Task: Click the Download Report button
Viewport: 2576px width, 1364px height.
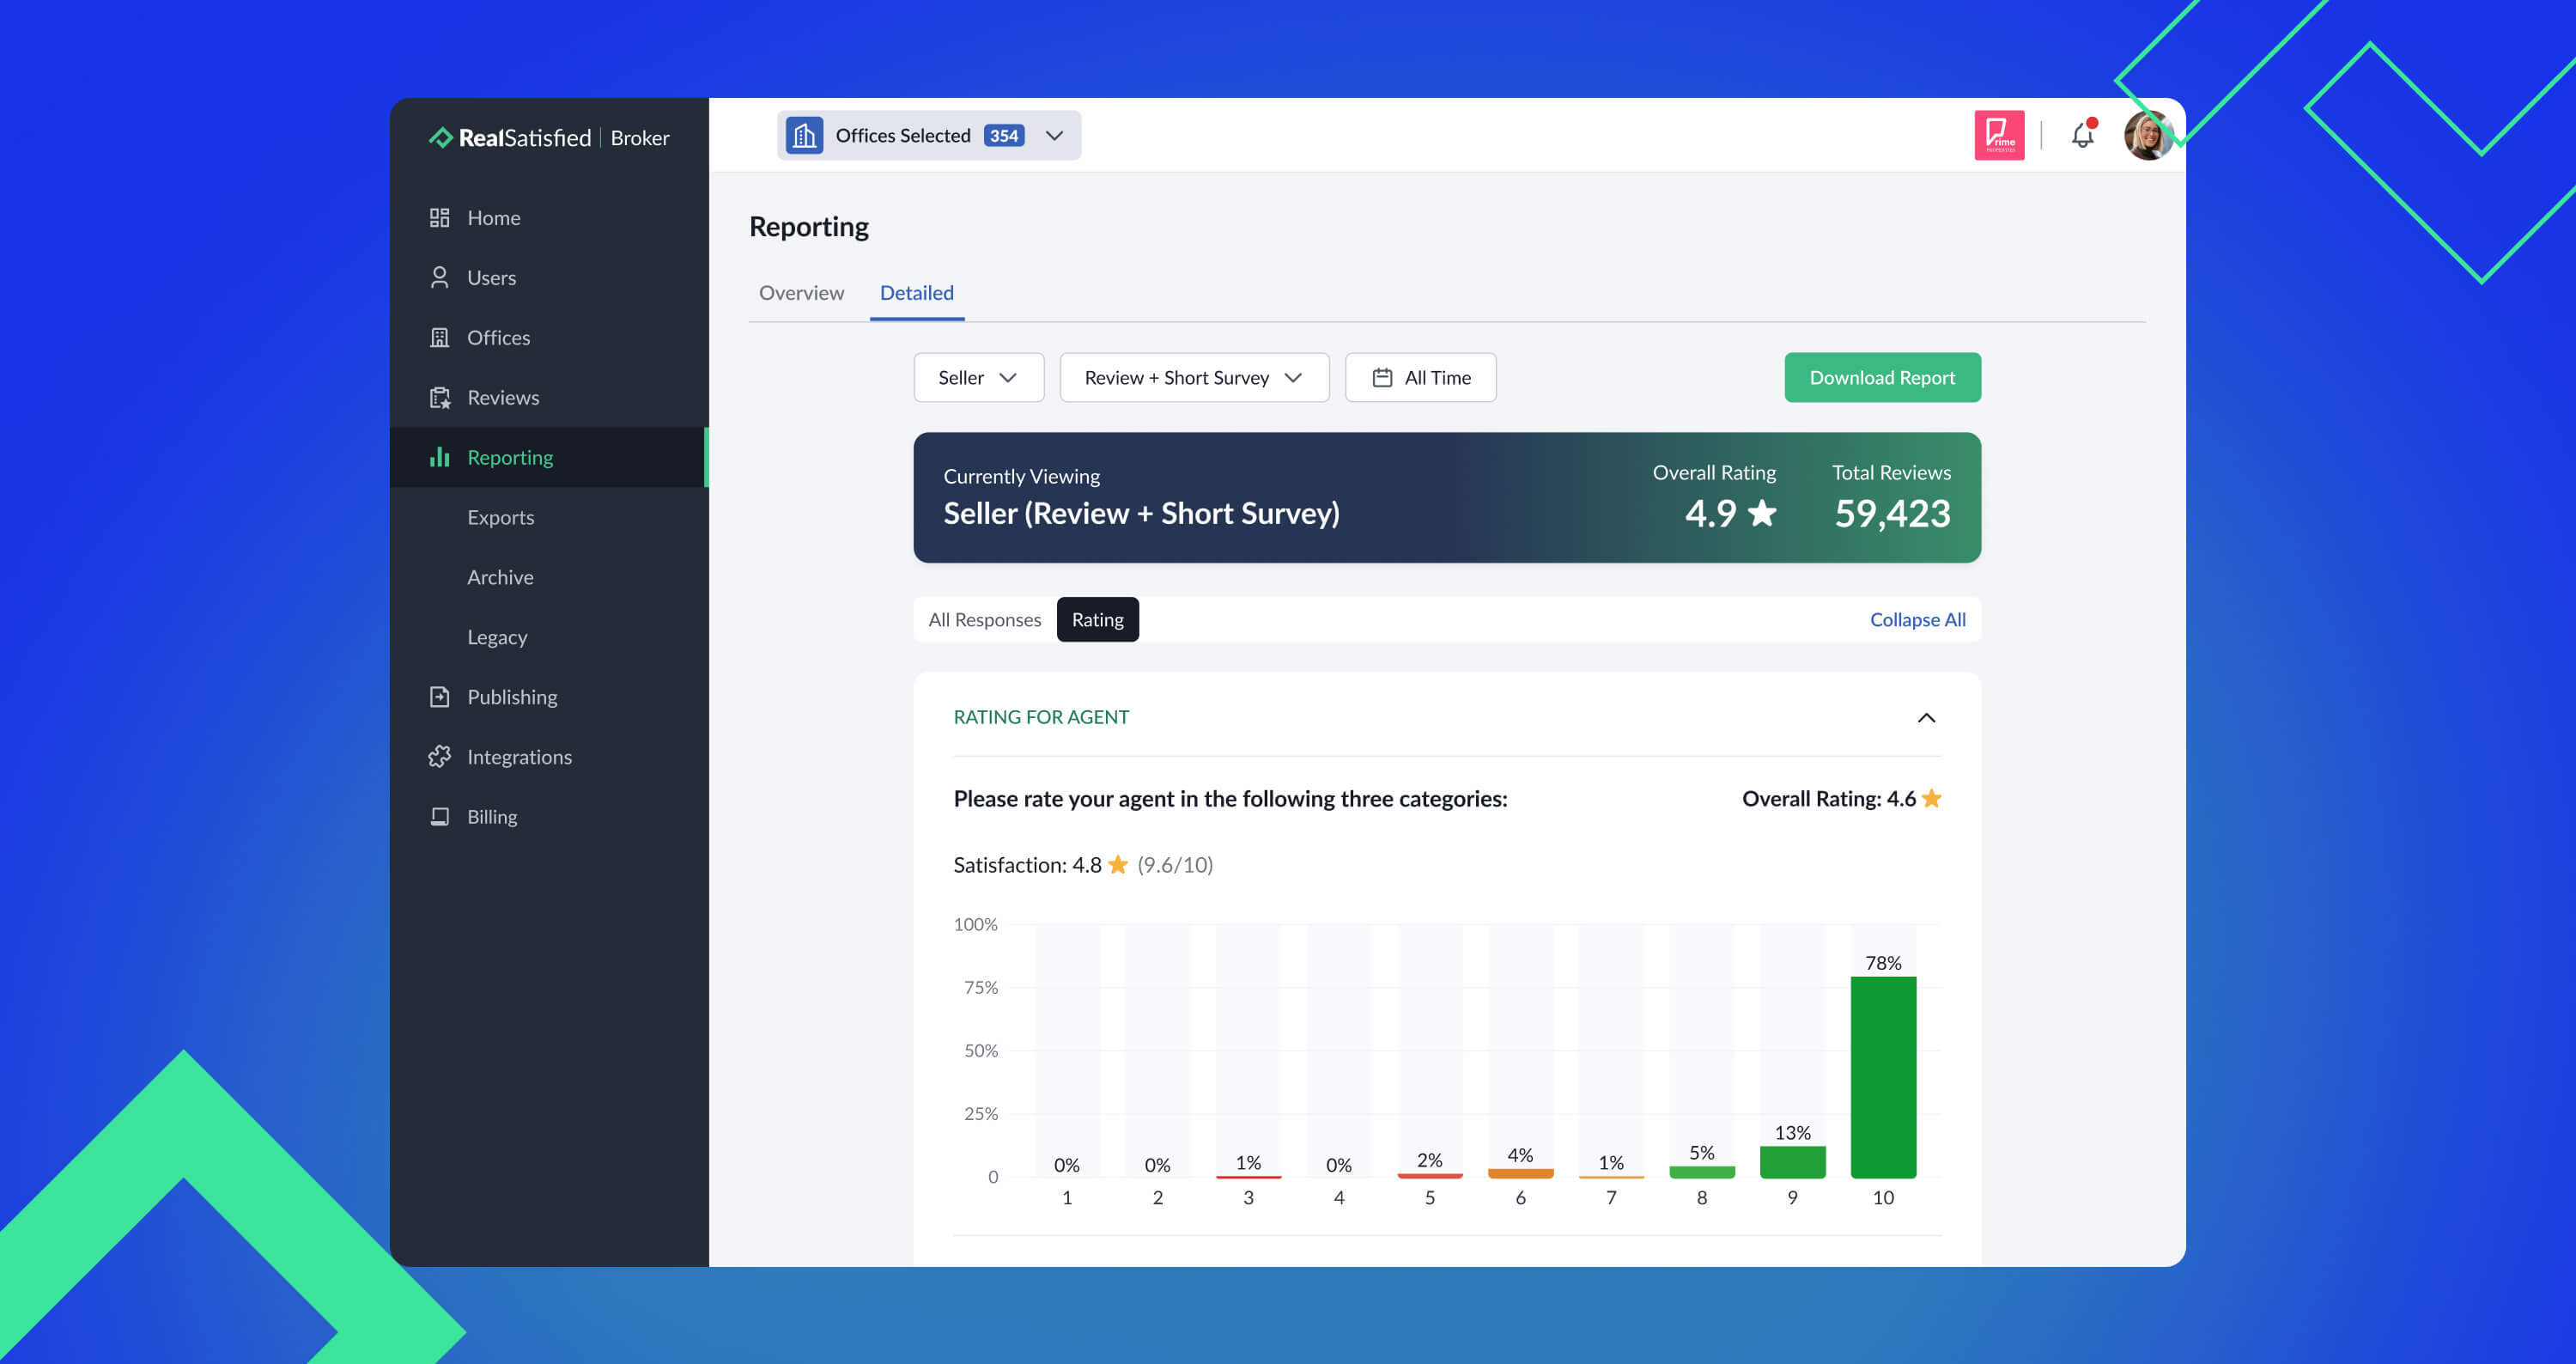Action: click(1881, 378)
